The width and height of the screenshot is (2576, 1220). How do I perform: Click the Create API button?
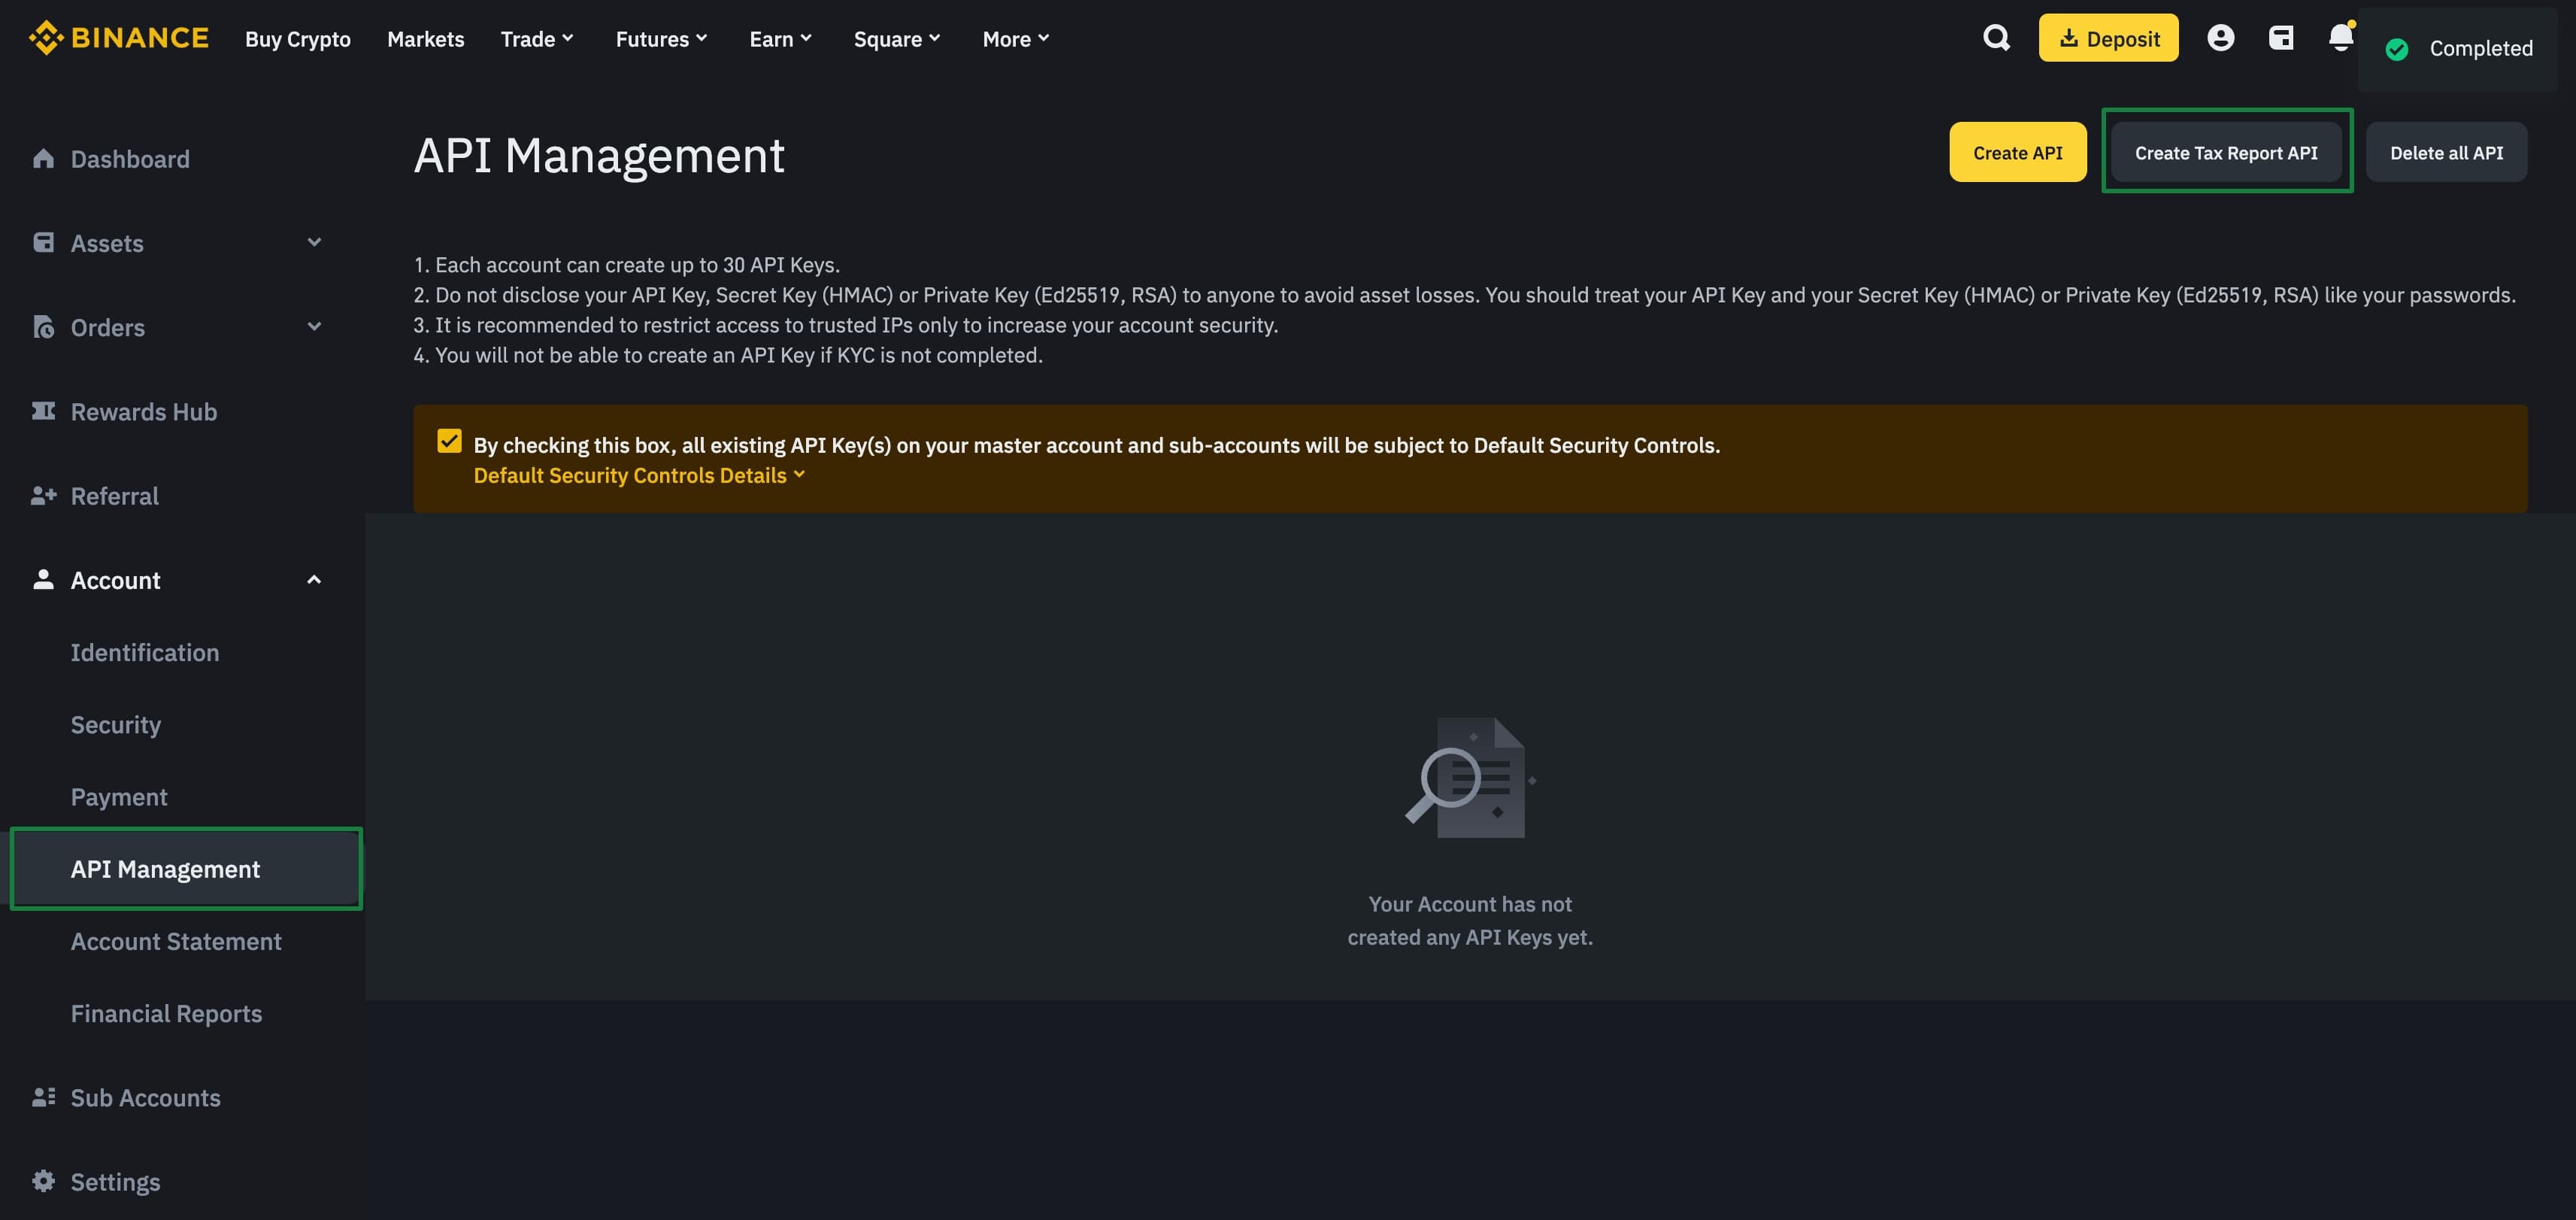(x=2017, y=152)
